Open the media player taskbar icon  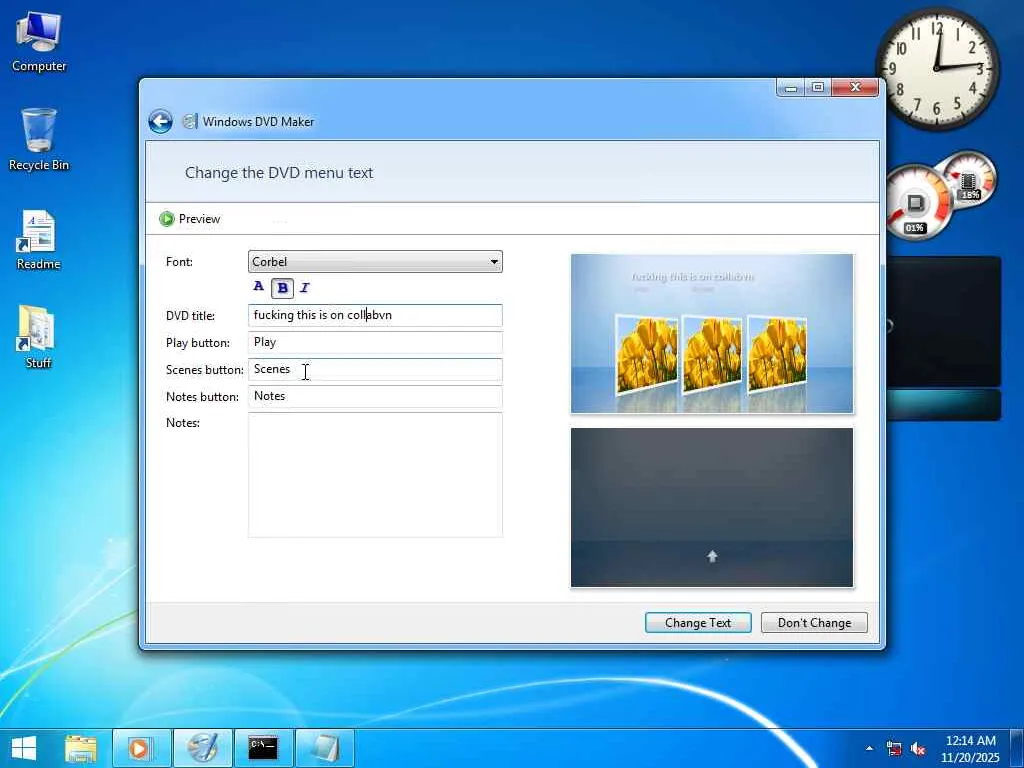click(x=141, y=748)
